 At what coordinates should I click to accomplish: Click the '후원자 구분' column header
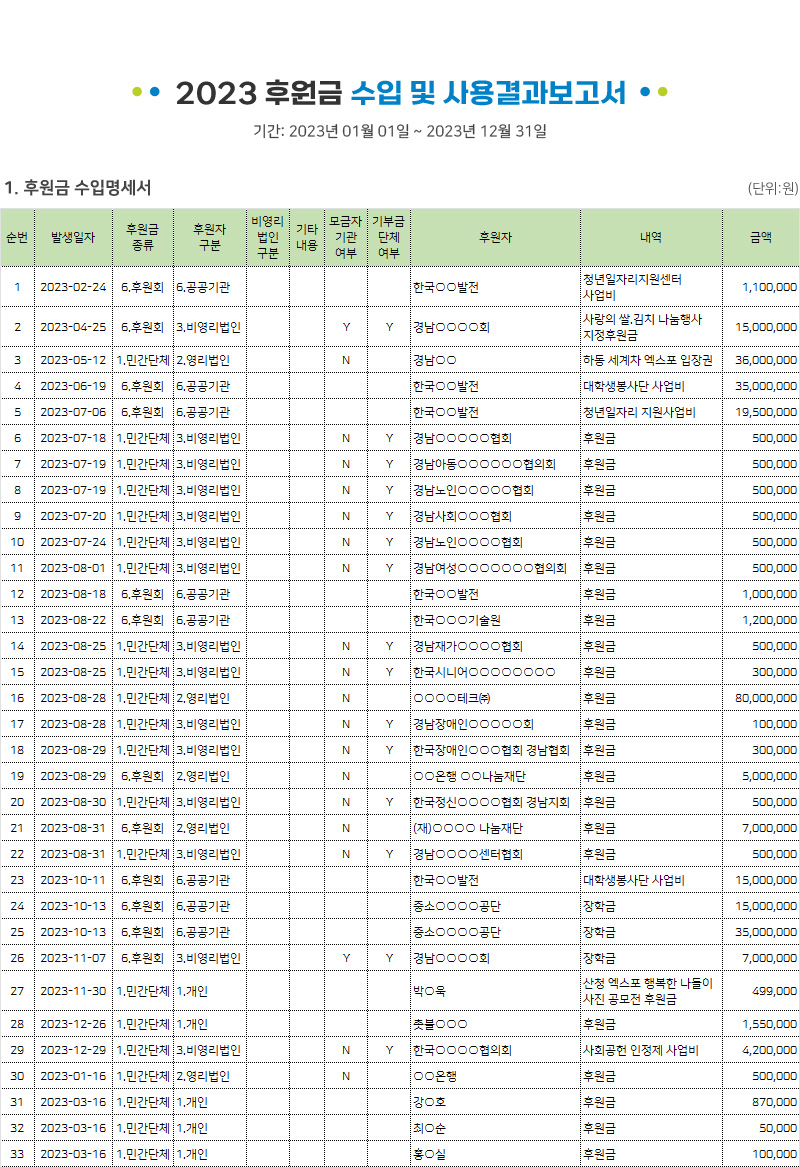point(210,237)
